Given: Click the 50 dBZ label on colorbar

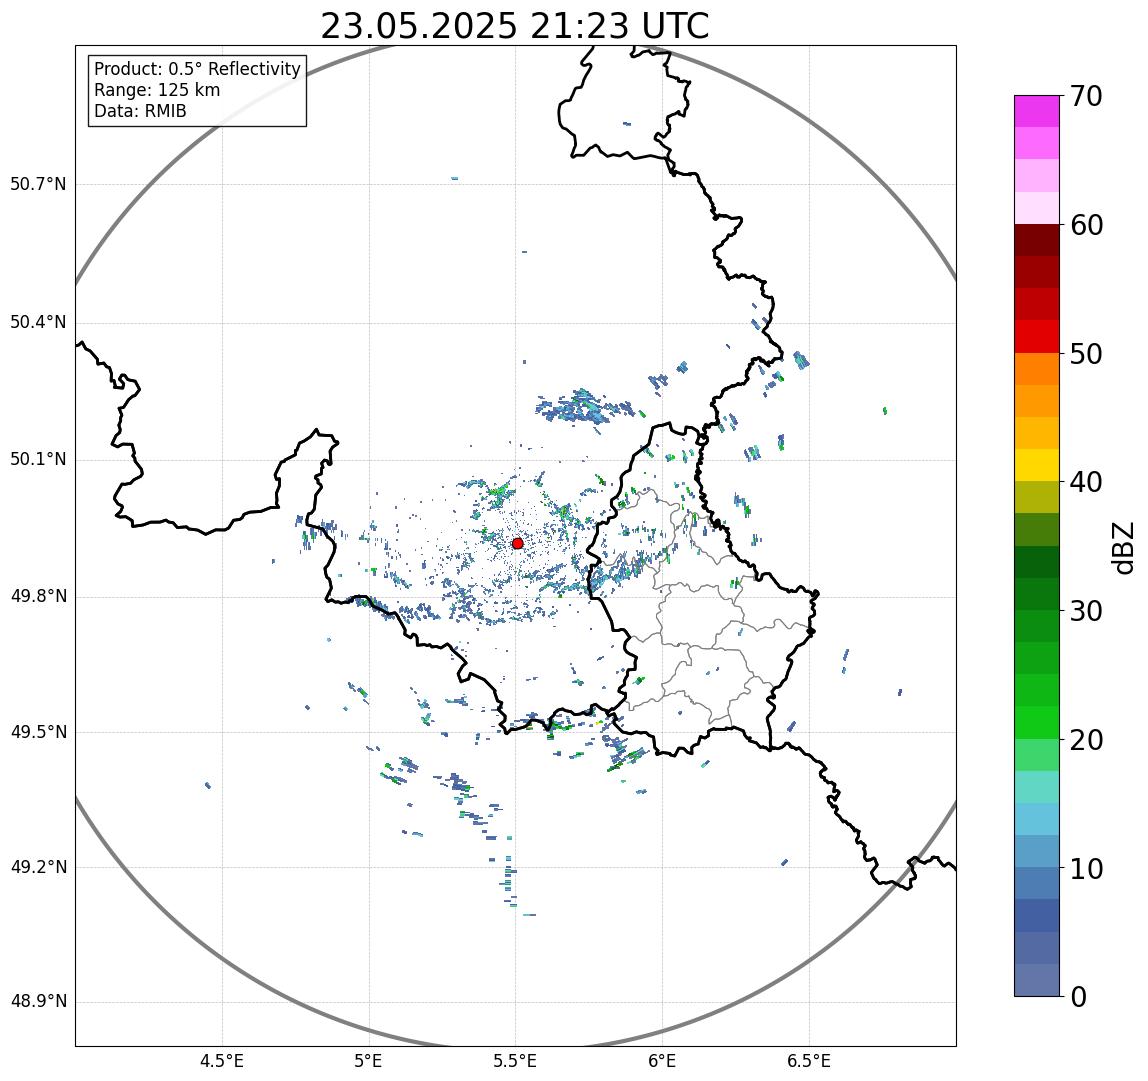Looking at the screenshot, I should click(1086, 354).
